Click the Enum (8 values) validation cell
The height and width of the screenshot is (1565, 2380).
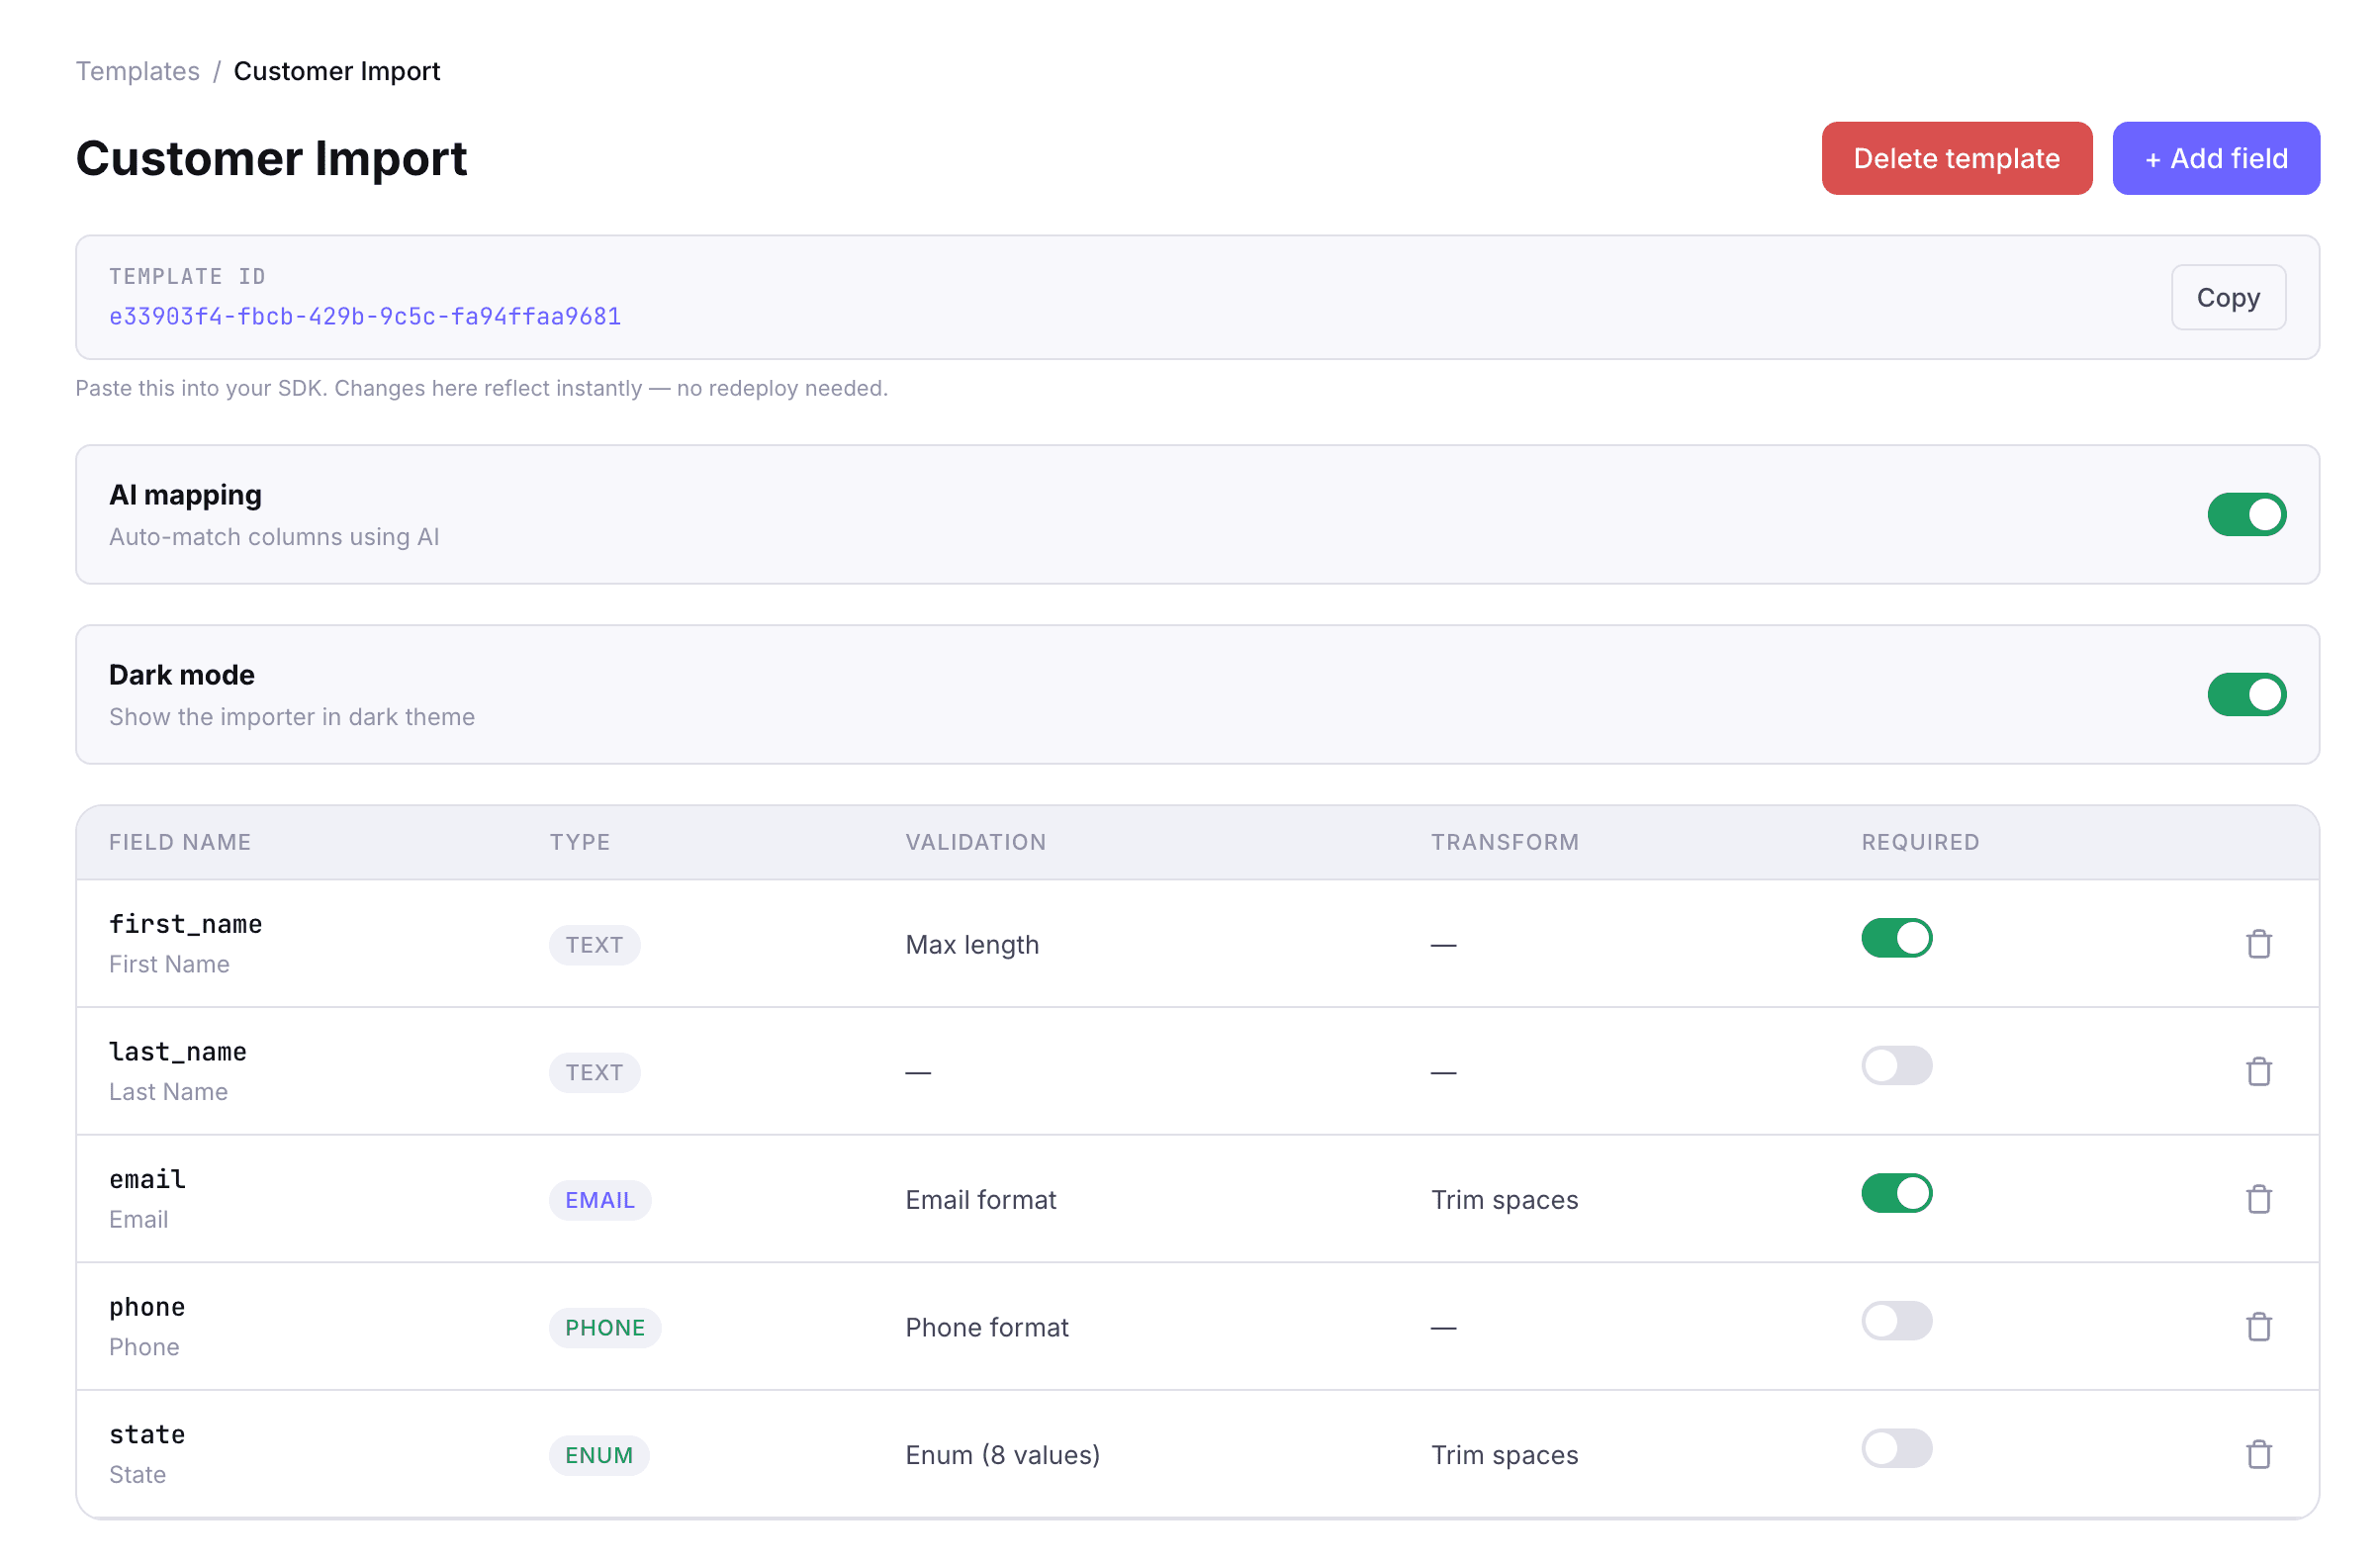point(1003,1455)
